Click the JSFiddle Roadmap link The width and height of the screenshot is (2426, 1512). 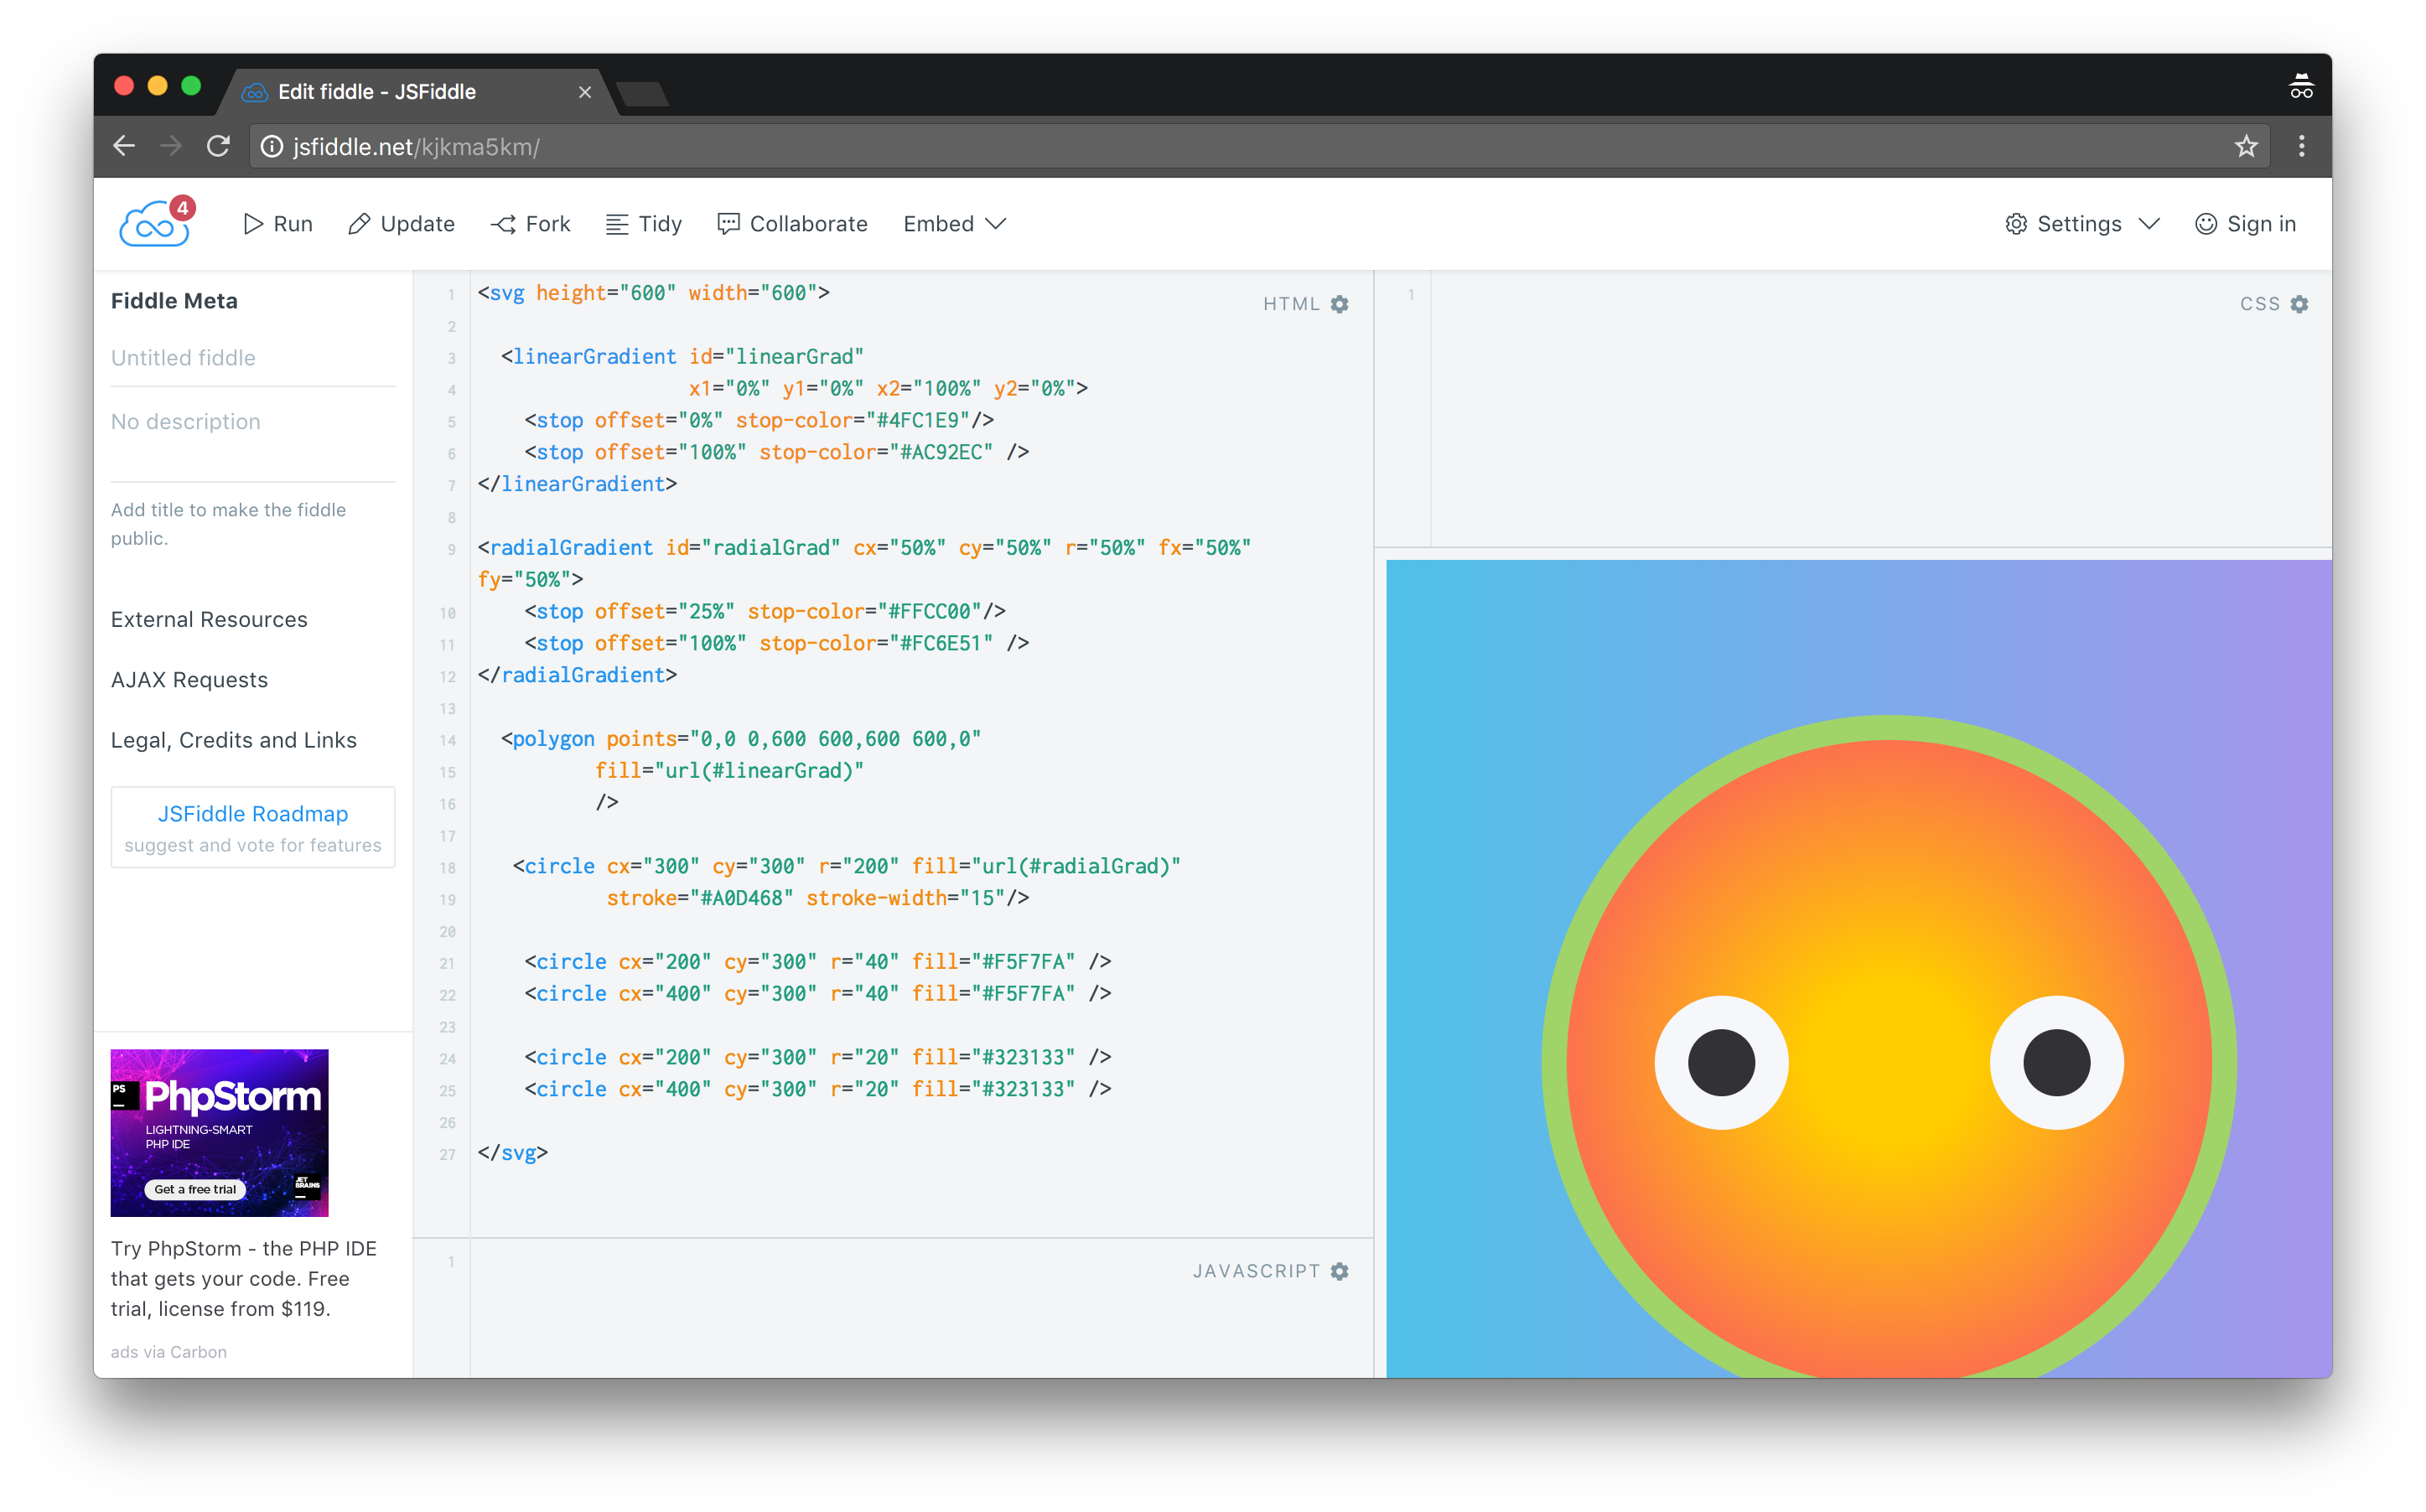tap(252, 814)
